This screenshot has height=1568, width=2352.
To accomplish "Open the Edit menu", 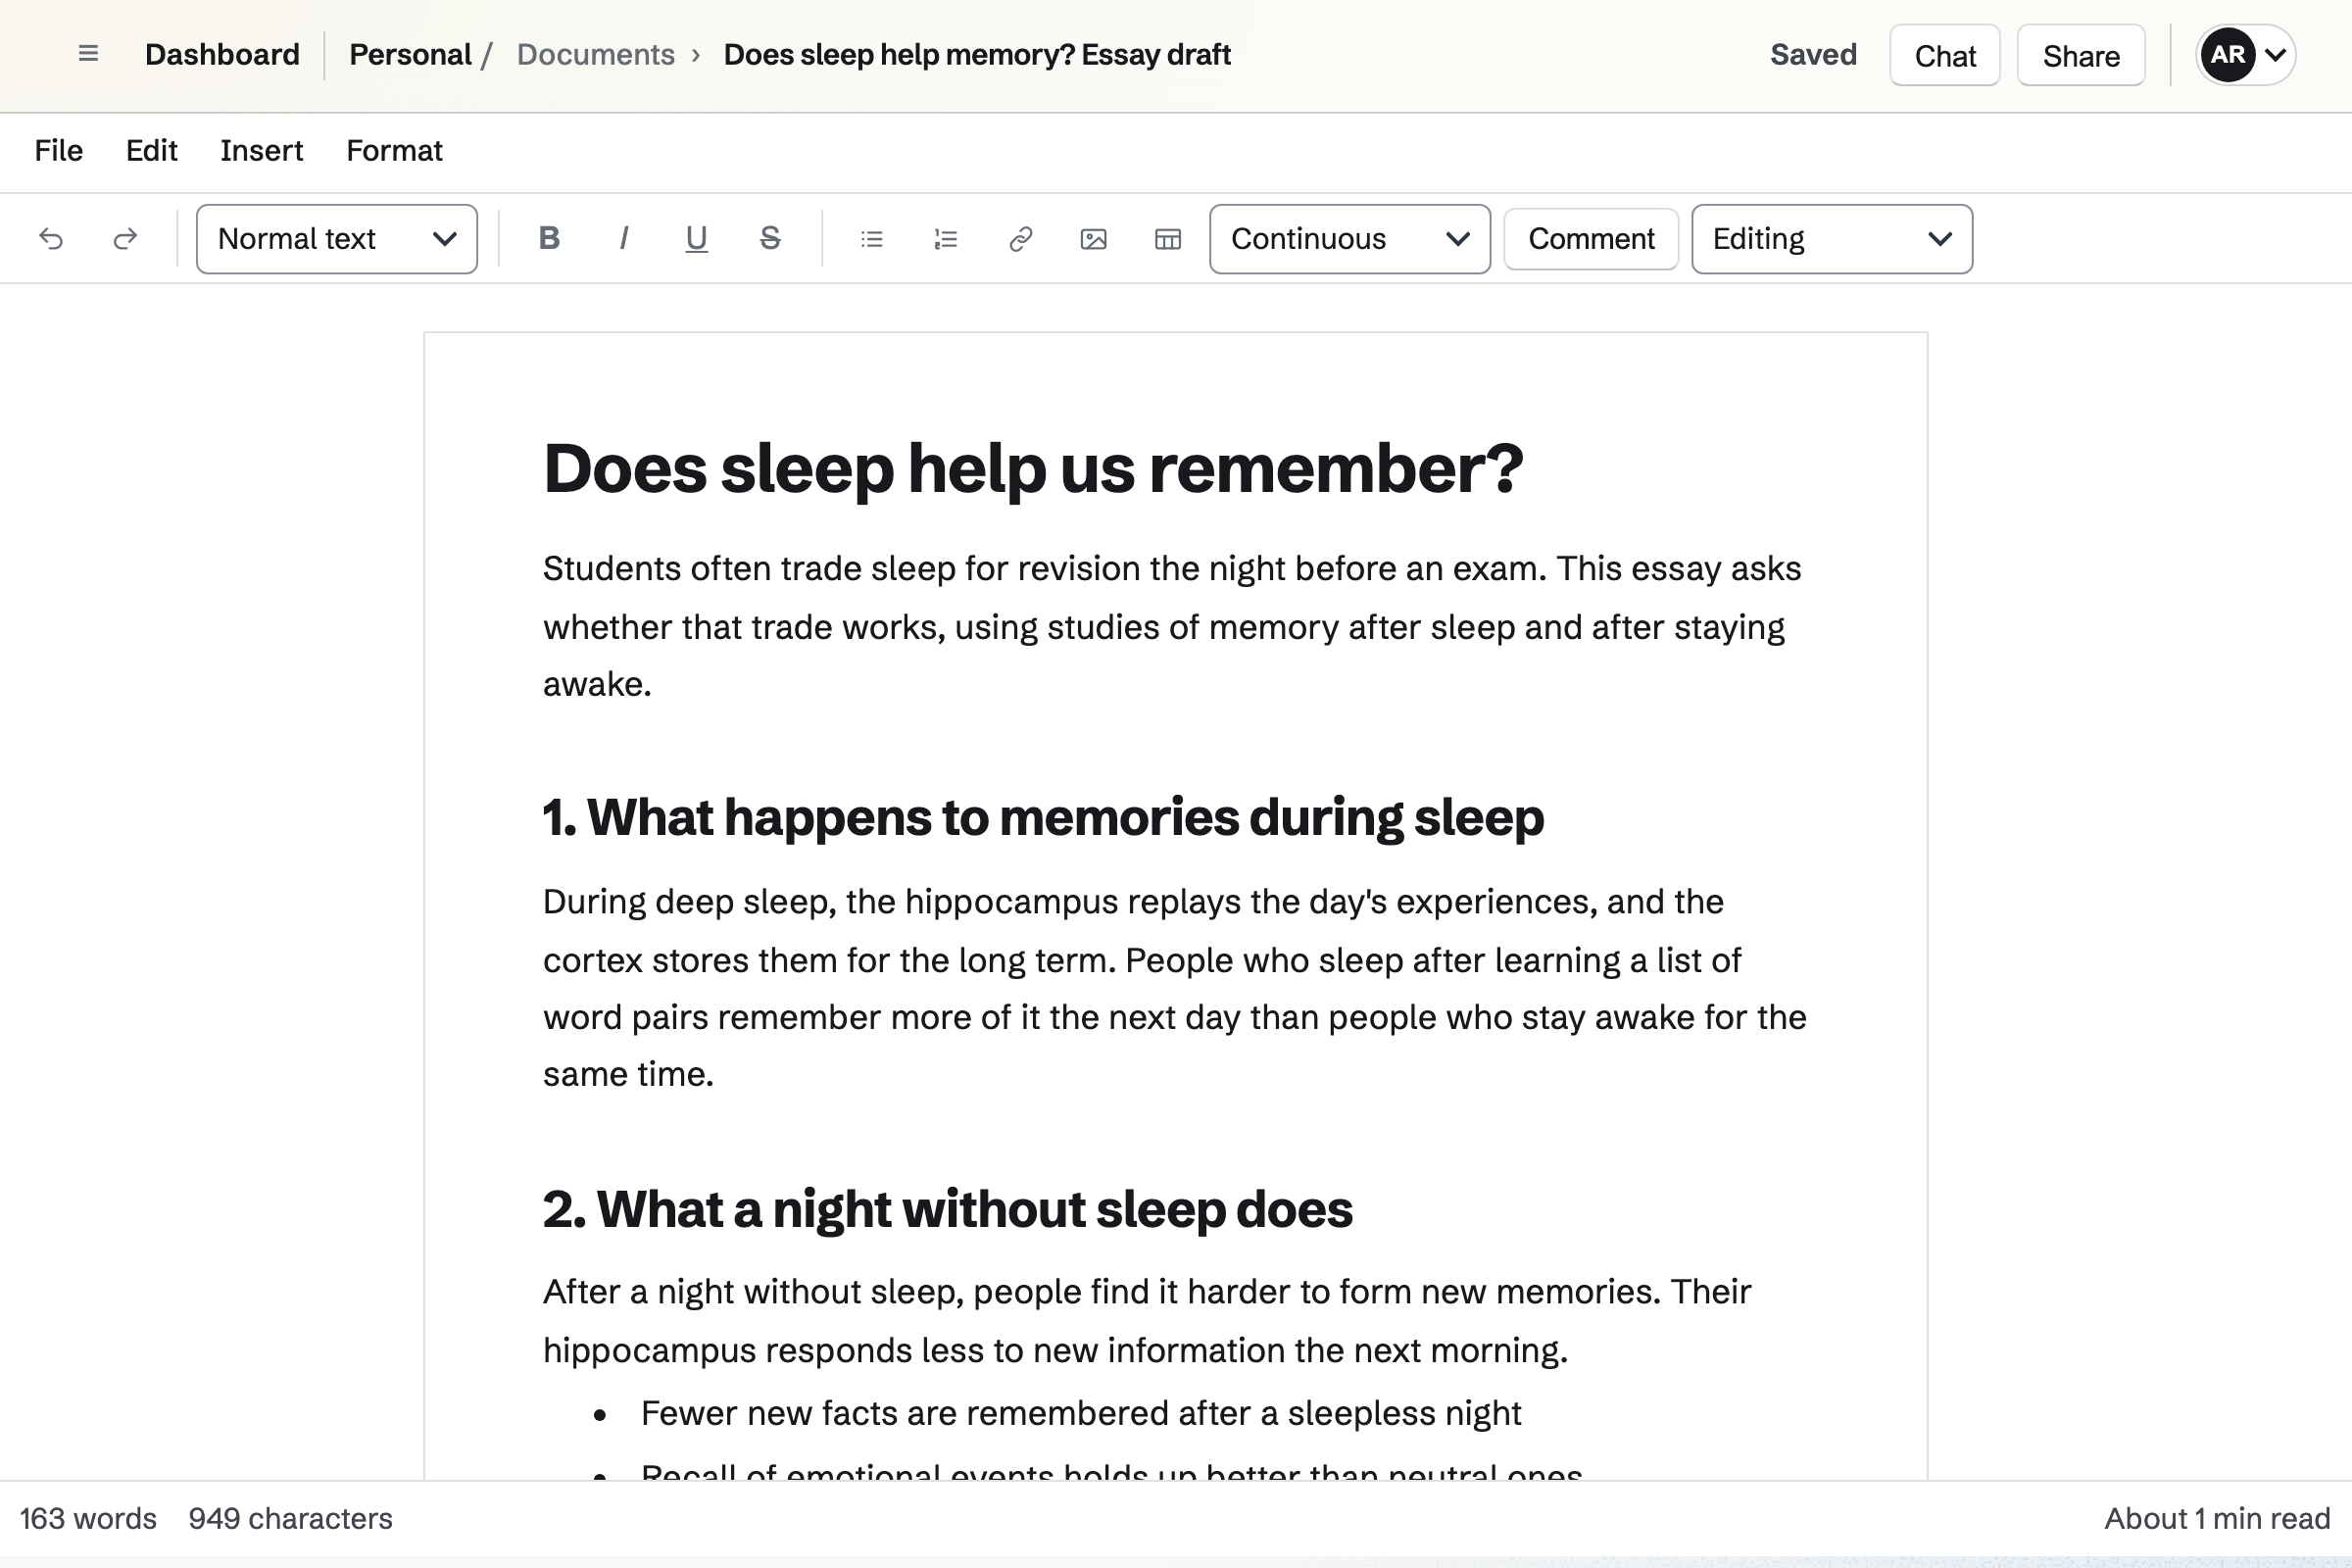I will coord(152,151).
